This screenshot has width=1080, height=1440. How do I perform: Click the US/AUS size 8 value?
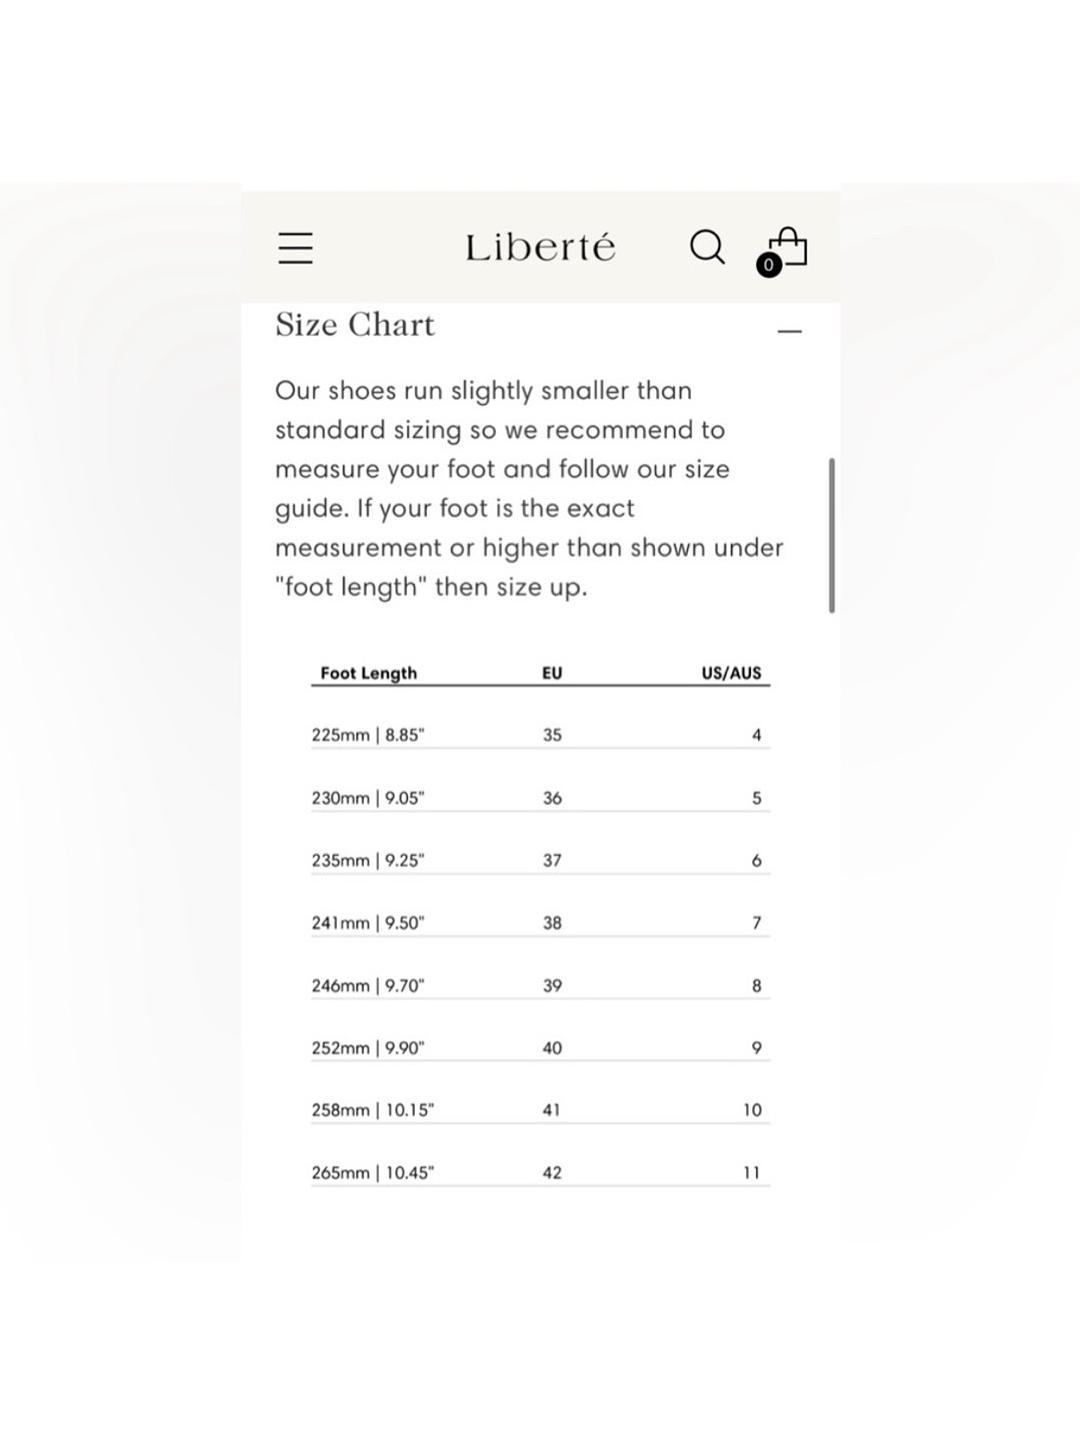[757, 986]
